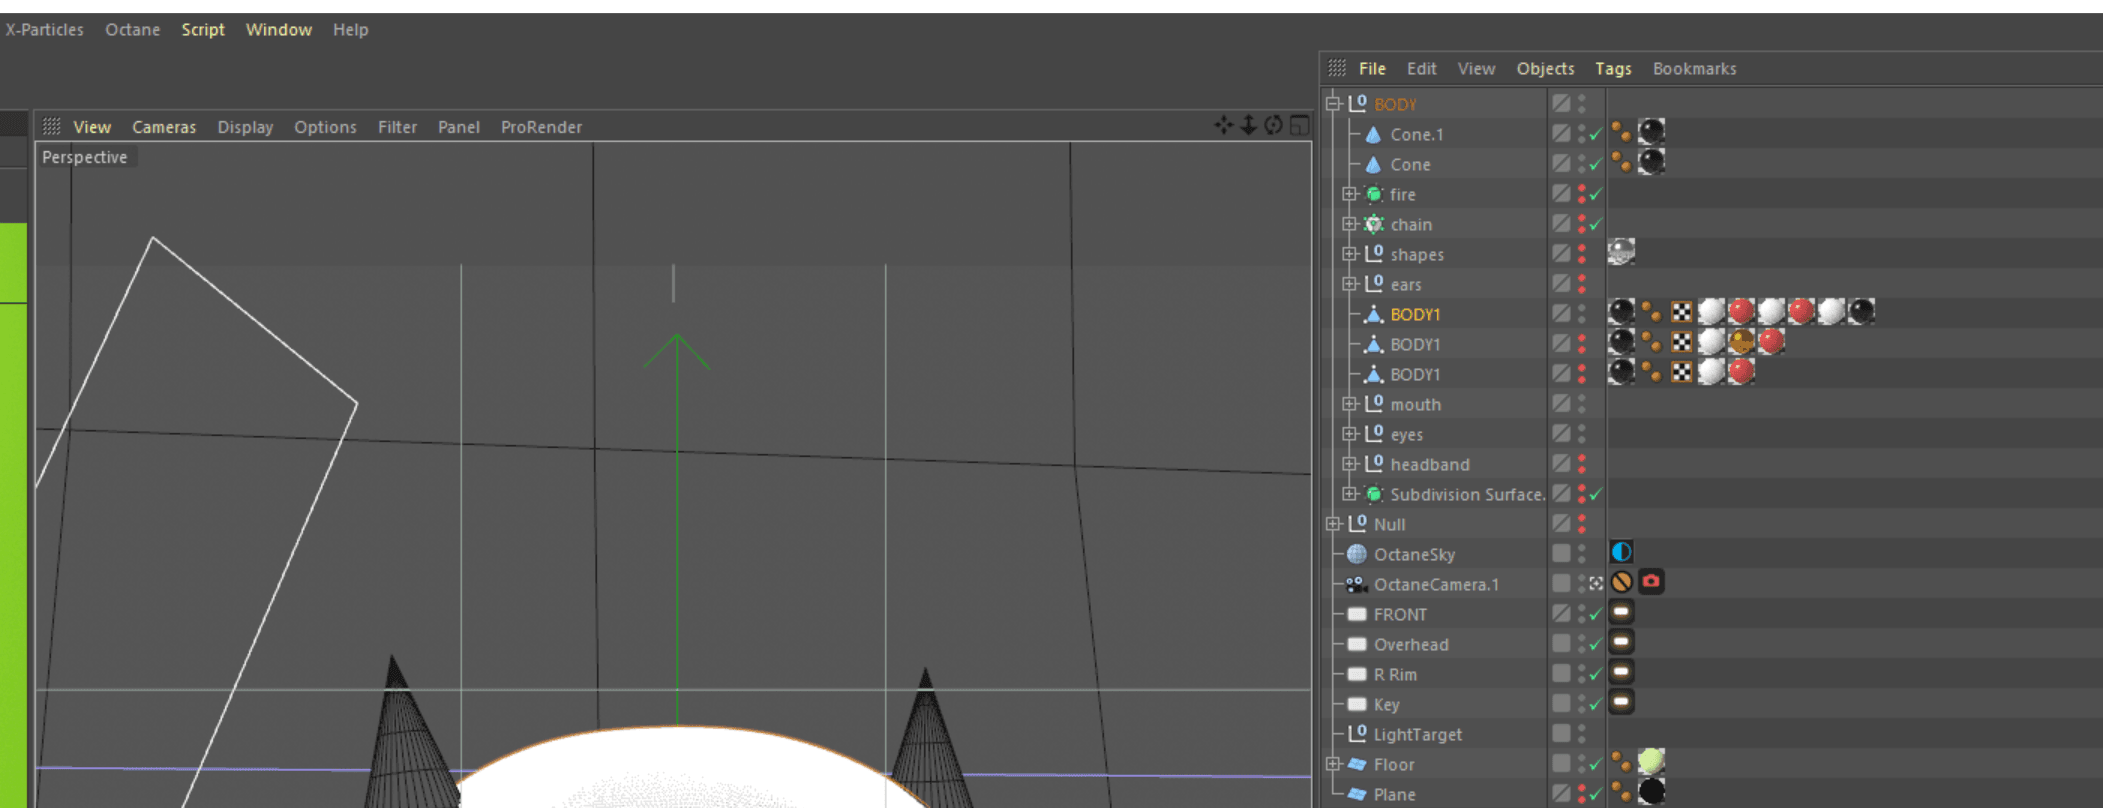
Task: Open the X-Particles menu
Action: [44, 30]
